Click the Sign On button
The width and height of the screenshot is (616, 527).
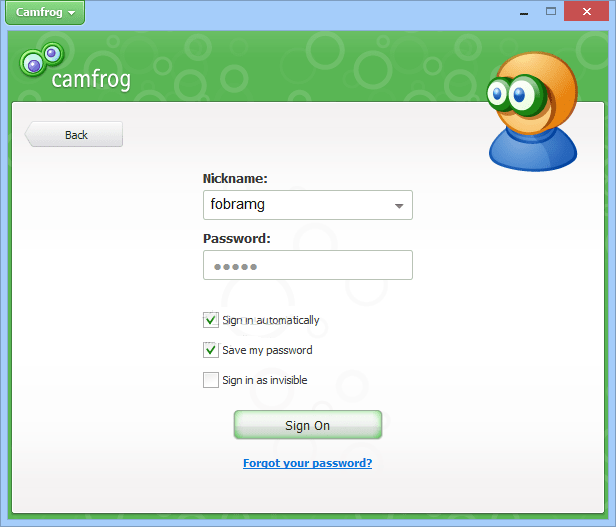[x=308, y=425]
